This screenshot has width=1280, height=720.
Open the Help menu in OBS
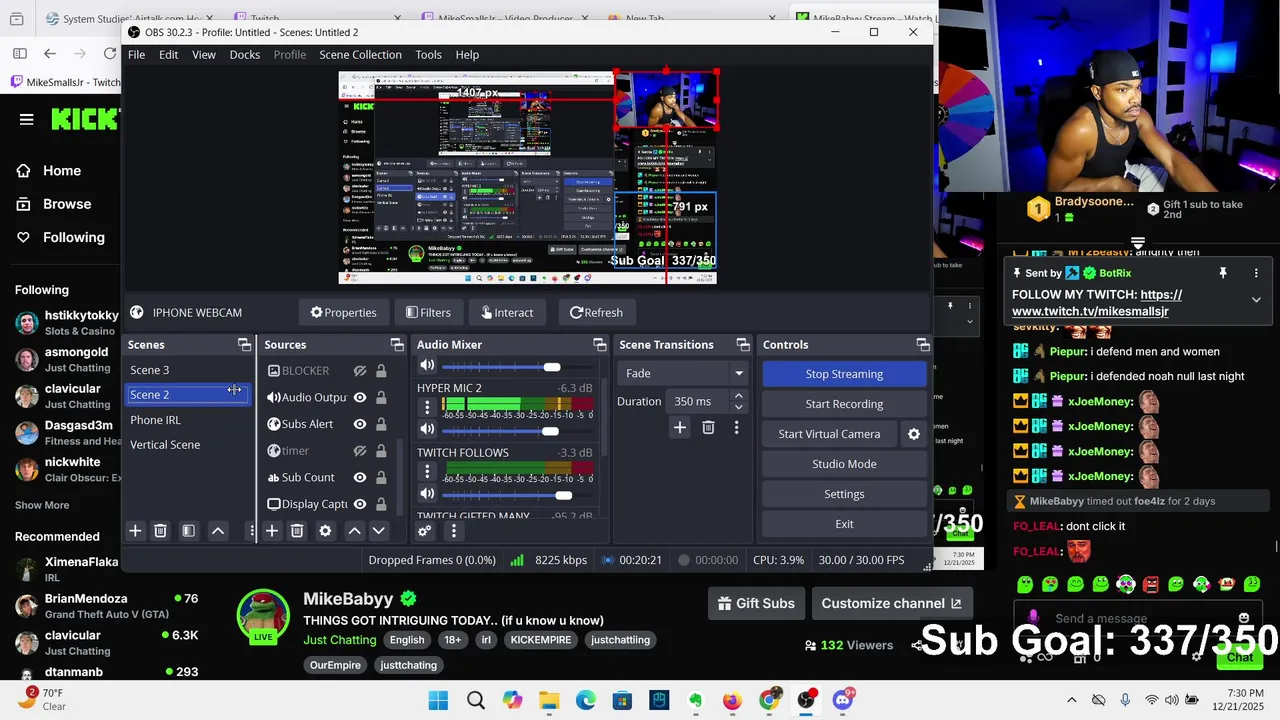[x=467, y=55]
